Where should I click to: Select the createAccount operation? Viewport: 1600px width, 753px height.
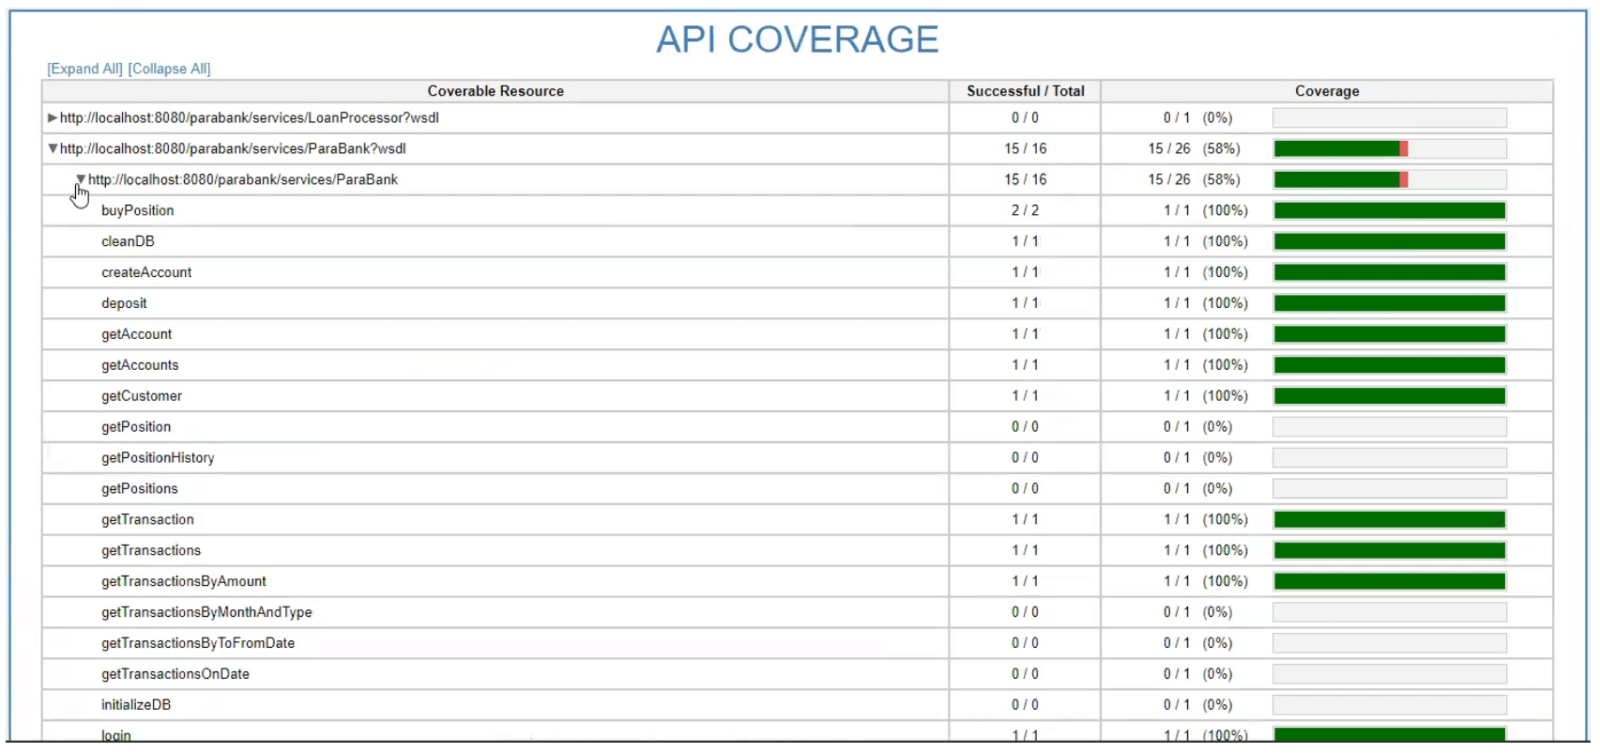pos(146,273)
